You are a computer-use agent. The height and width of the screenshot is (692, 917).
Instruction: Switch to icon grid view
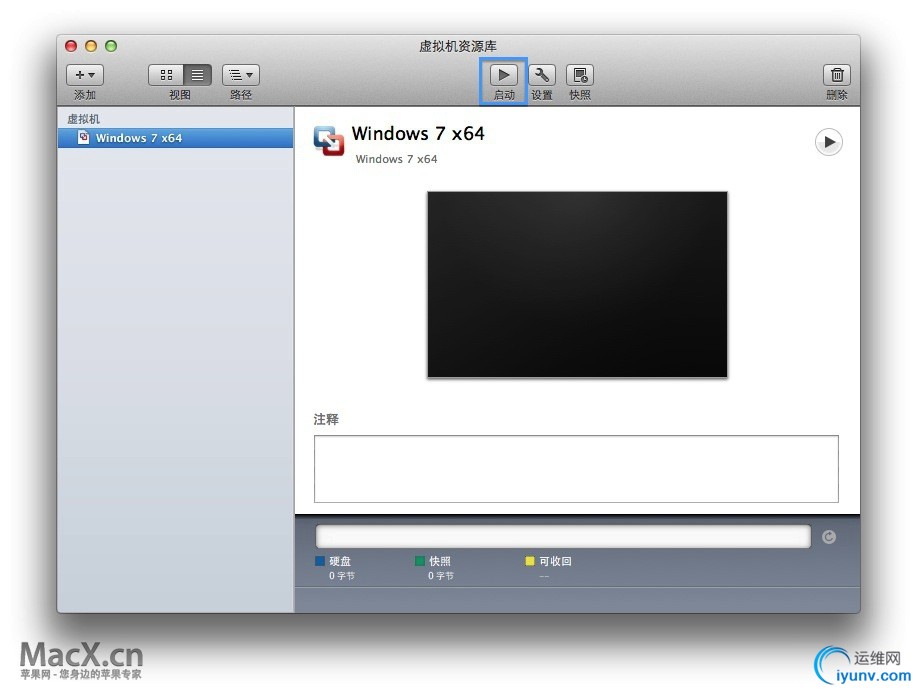(166, 75)
